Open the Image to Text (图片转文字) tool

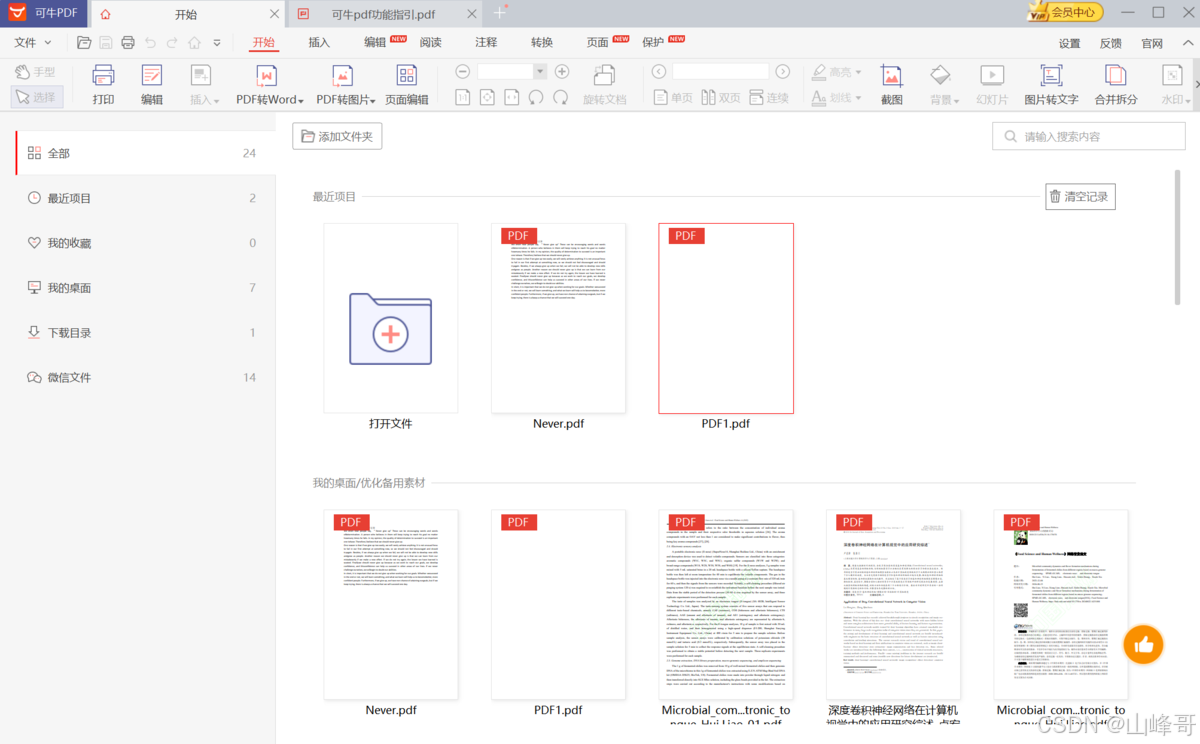1051,85
